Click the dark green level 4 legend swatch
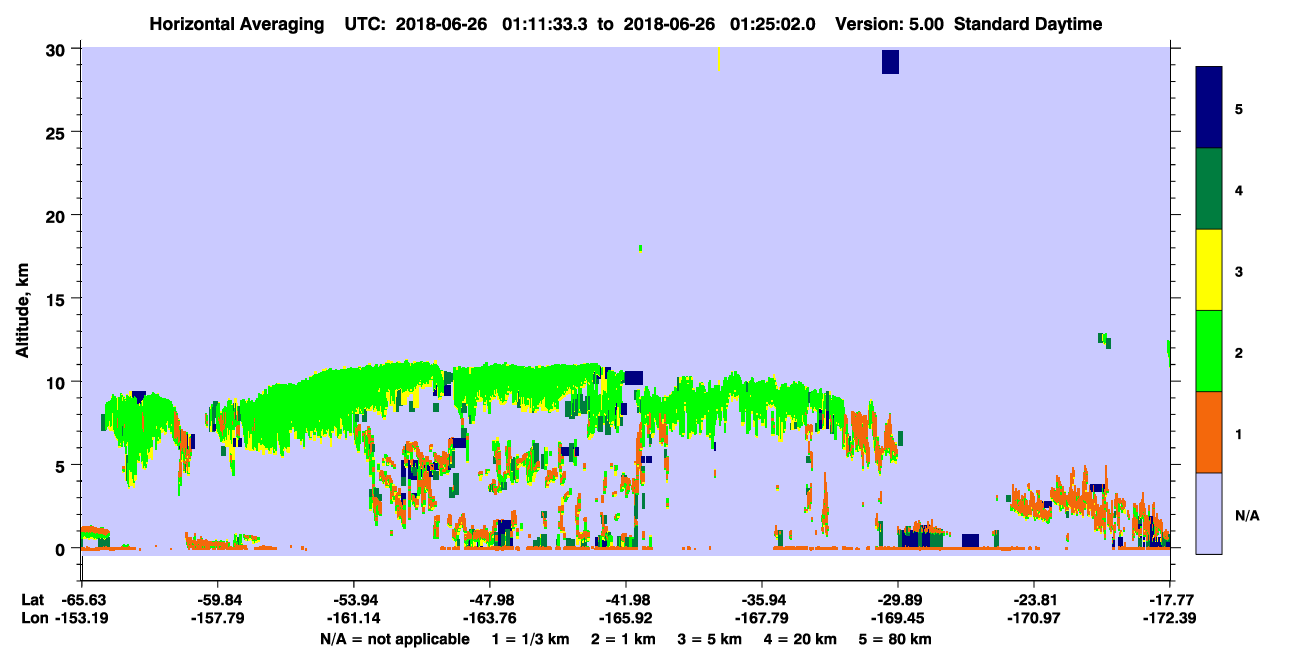1300x667 pixels. click(x=1209, y=189)
